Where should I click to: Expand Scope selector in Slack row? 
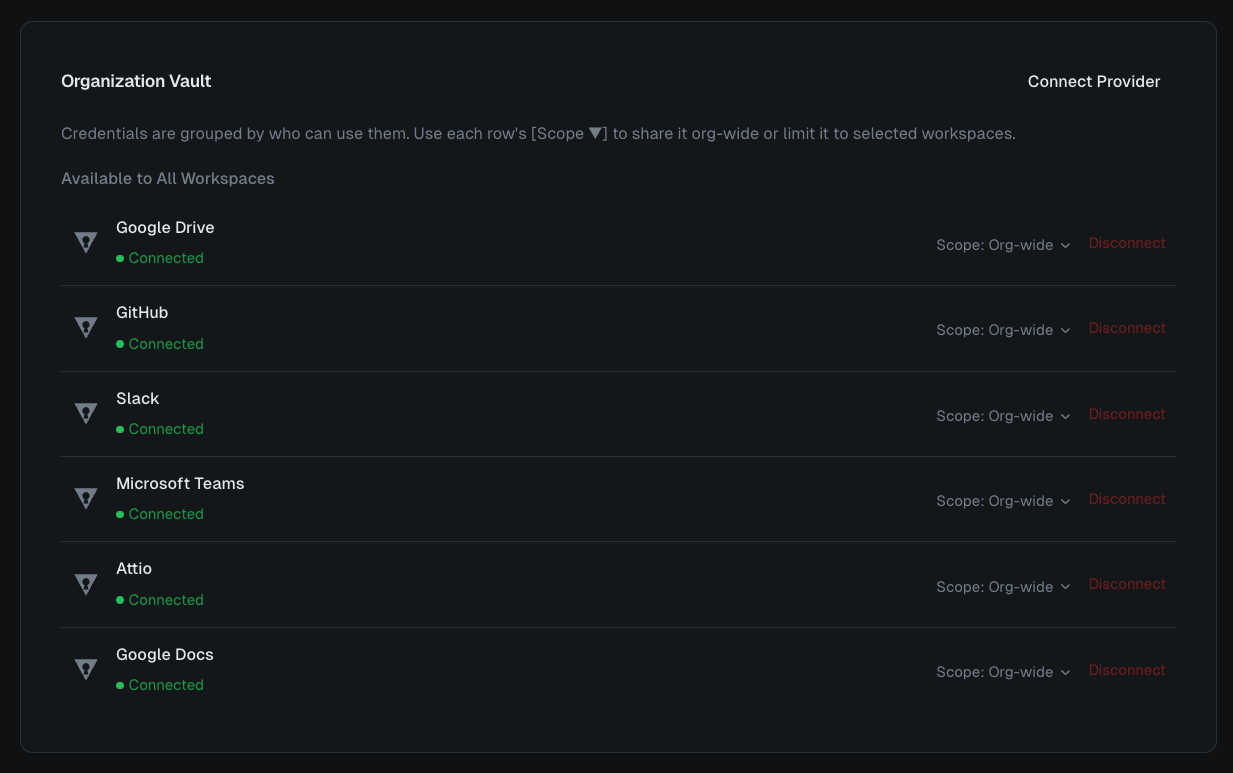click(x=1003, y=416)
